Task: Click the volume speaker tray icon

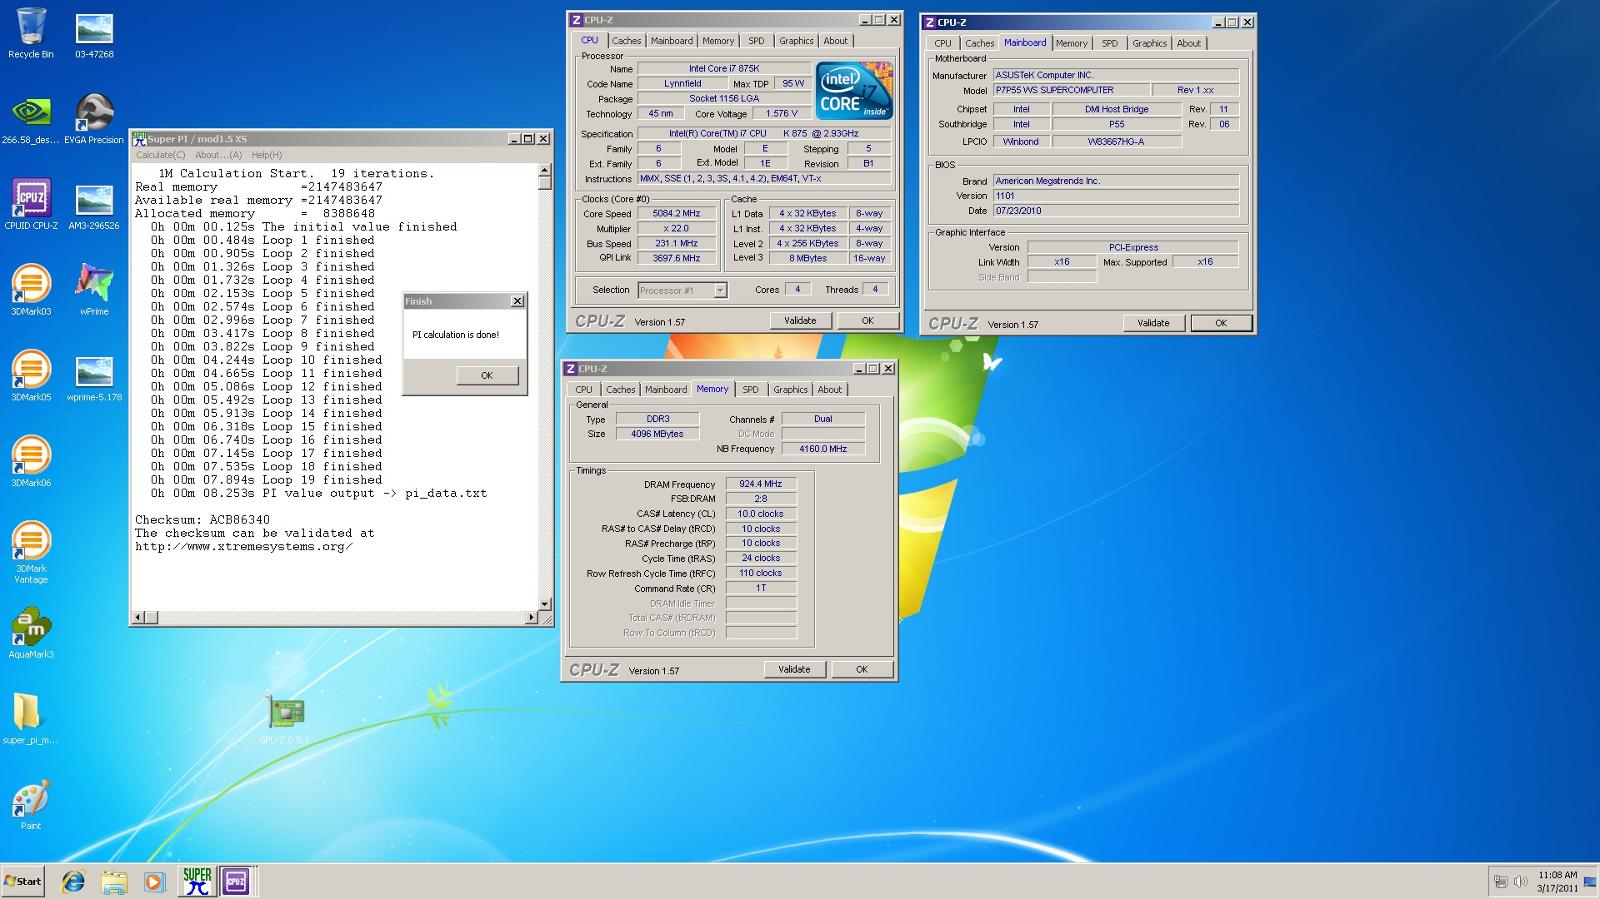Action: 1520,881
